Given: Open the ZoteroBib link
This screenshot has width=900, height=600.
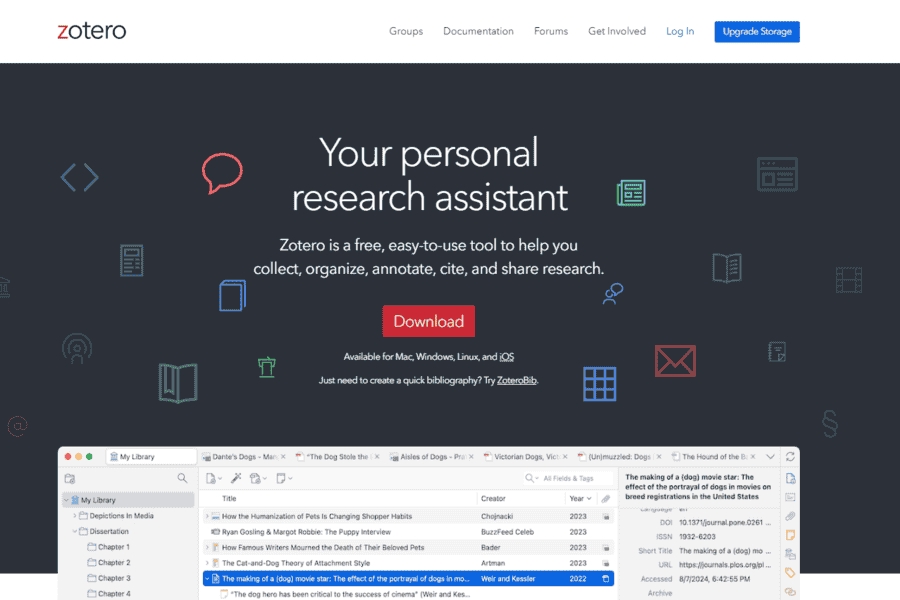Looking at the screenshot, I should click(517, 380).
